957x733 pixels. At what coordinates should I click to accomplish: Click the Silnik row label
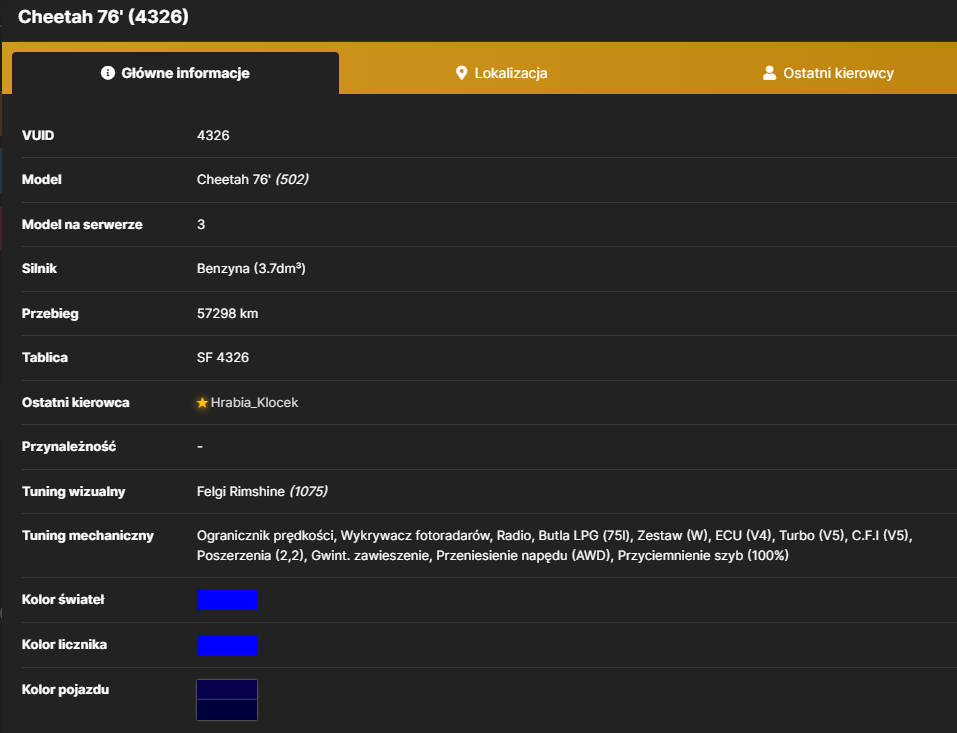(x=39, y=269)
